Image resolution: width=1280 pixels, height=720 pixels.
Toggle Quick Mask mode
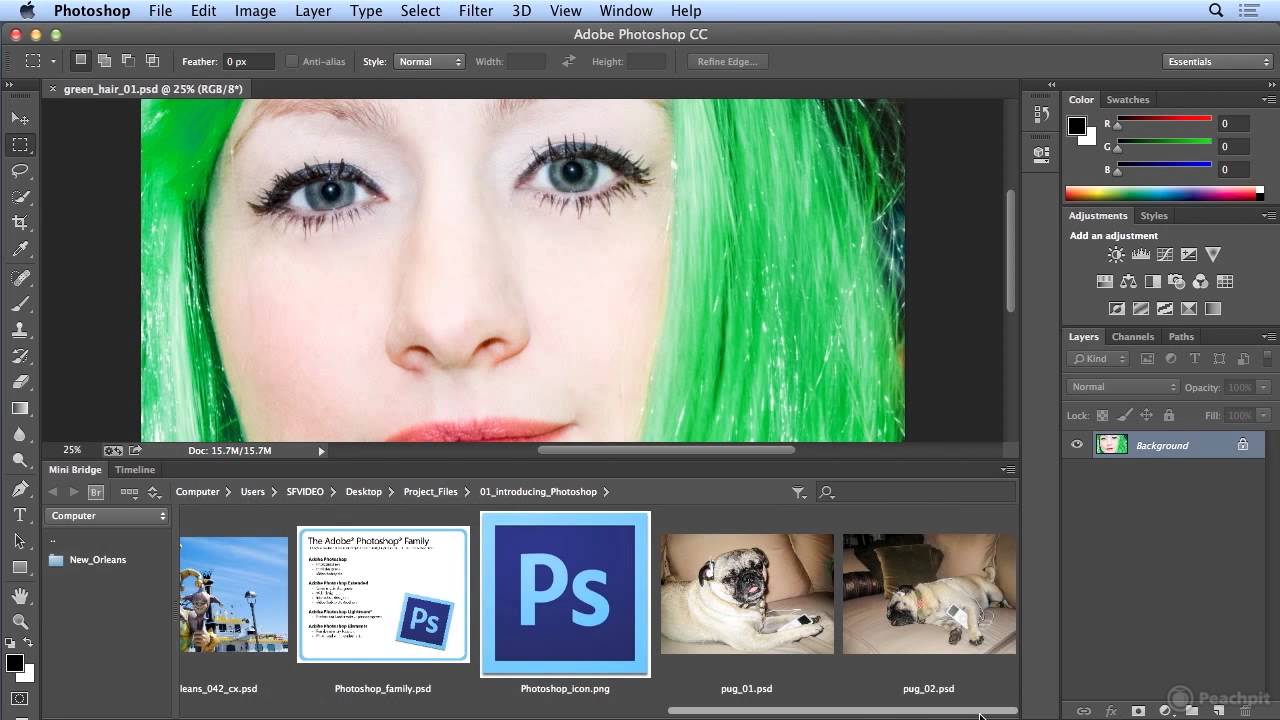coord(19,698)
